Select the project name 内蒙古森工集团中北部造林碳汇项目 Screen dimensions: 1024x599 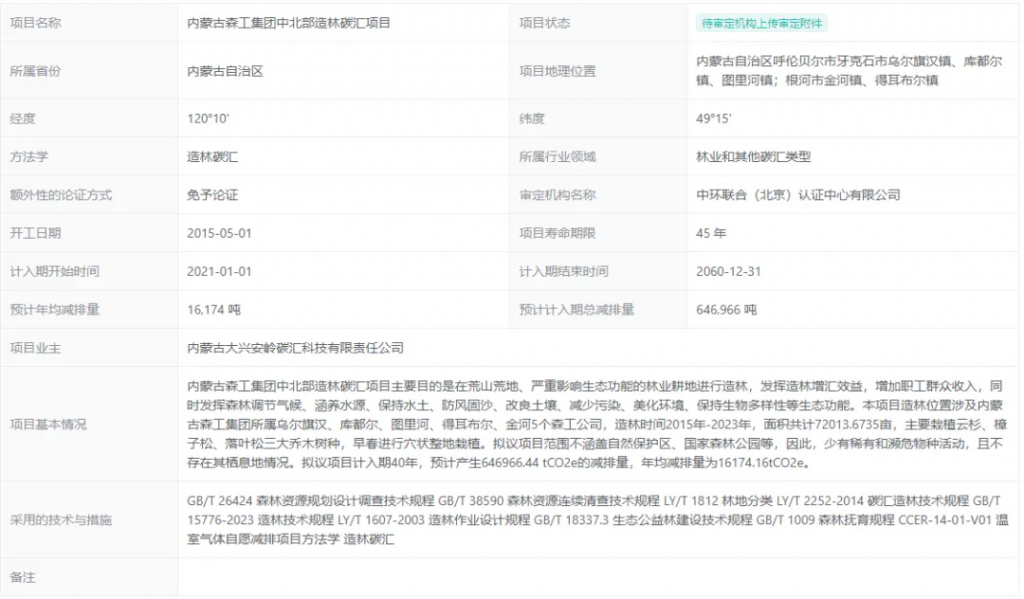coord(289,23)
